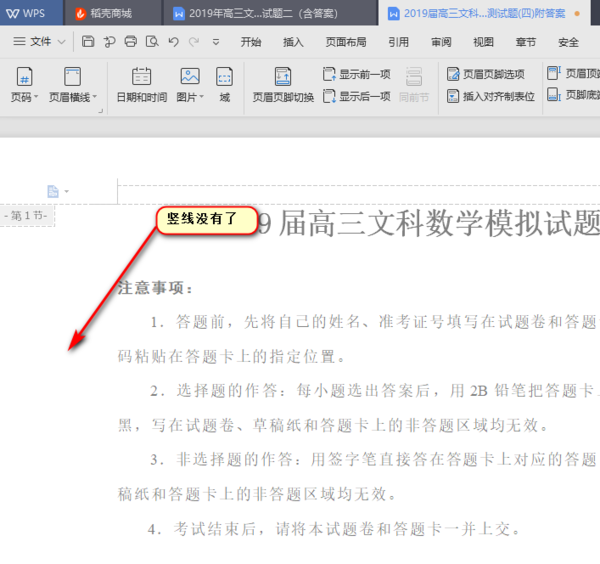Click the Undo arrow icon
600x564 pixels.
point(173,41)
